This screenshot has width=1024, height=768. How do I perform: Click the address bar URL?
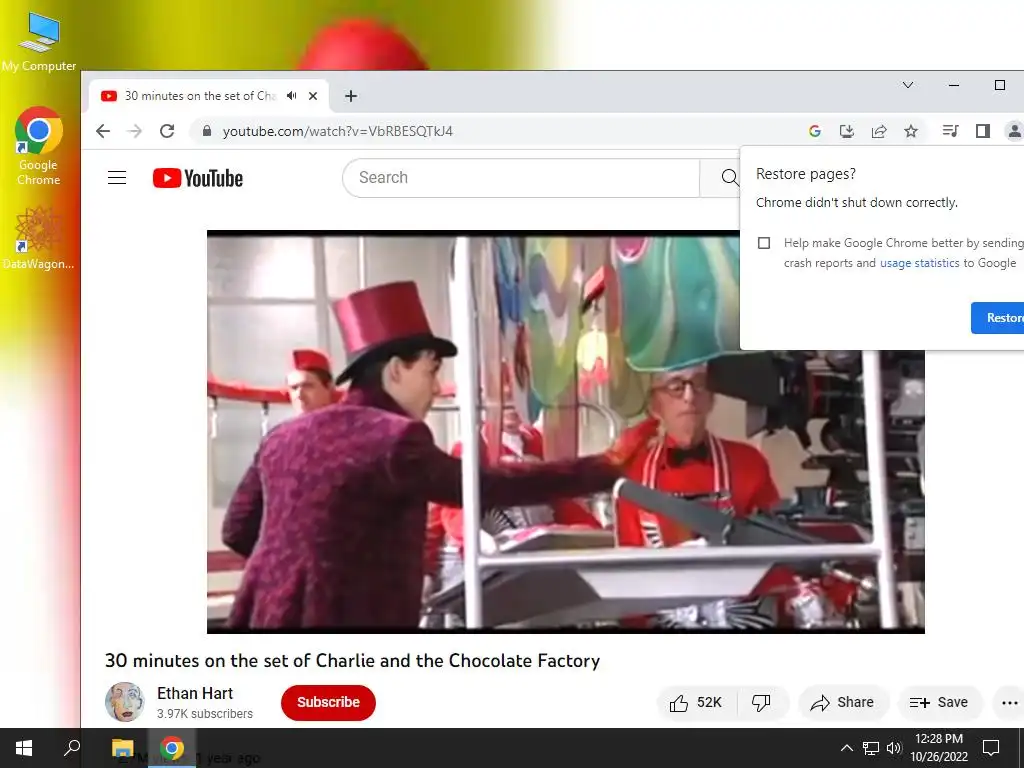338,131
